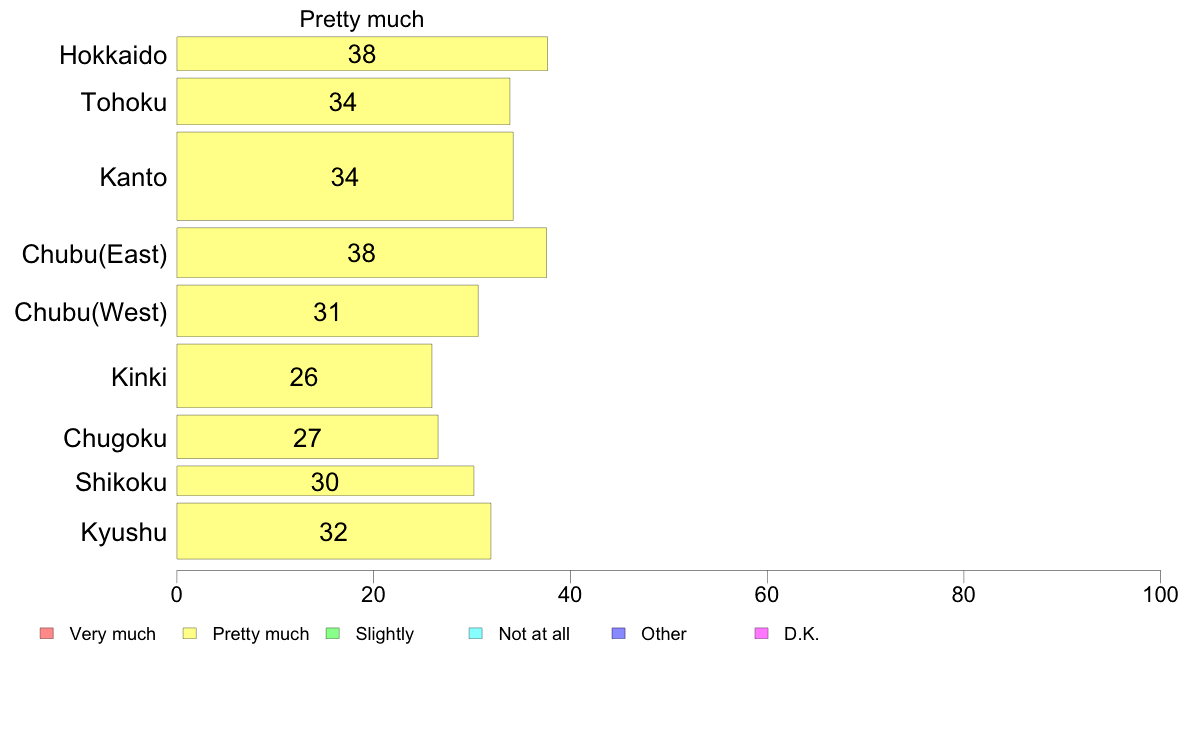The image size is (1188, 736).
Task: Click the magenta D.K. legend swatch
Action: tap(761, 634)
